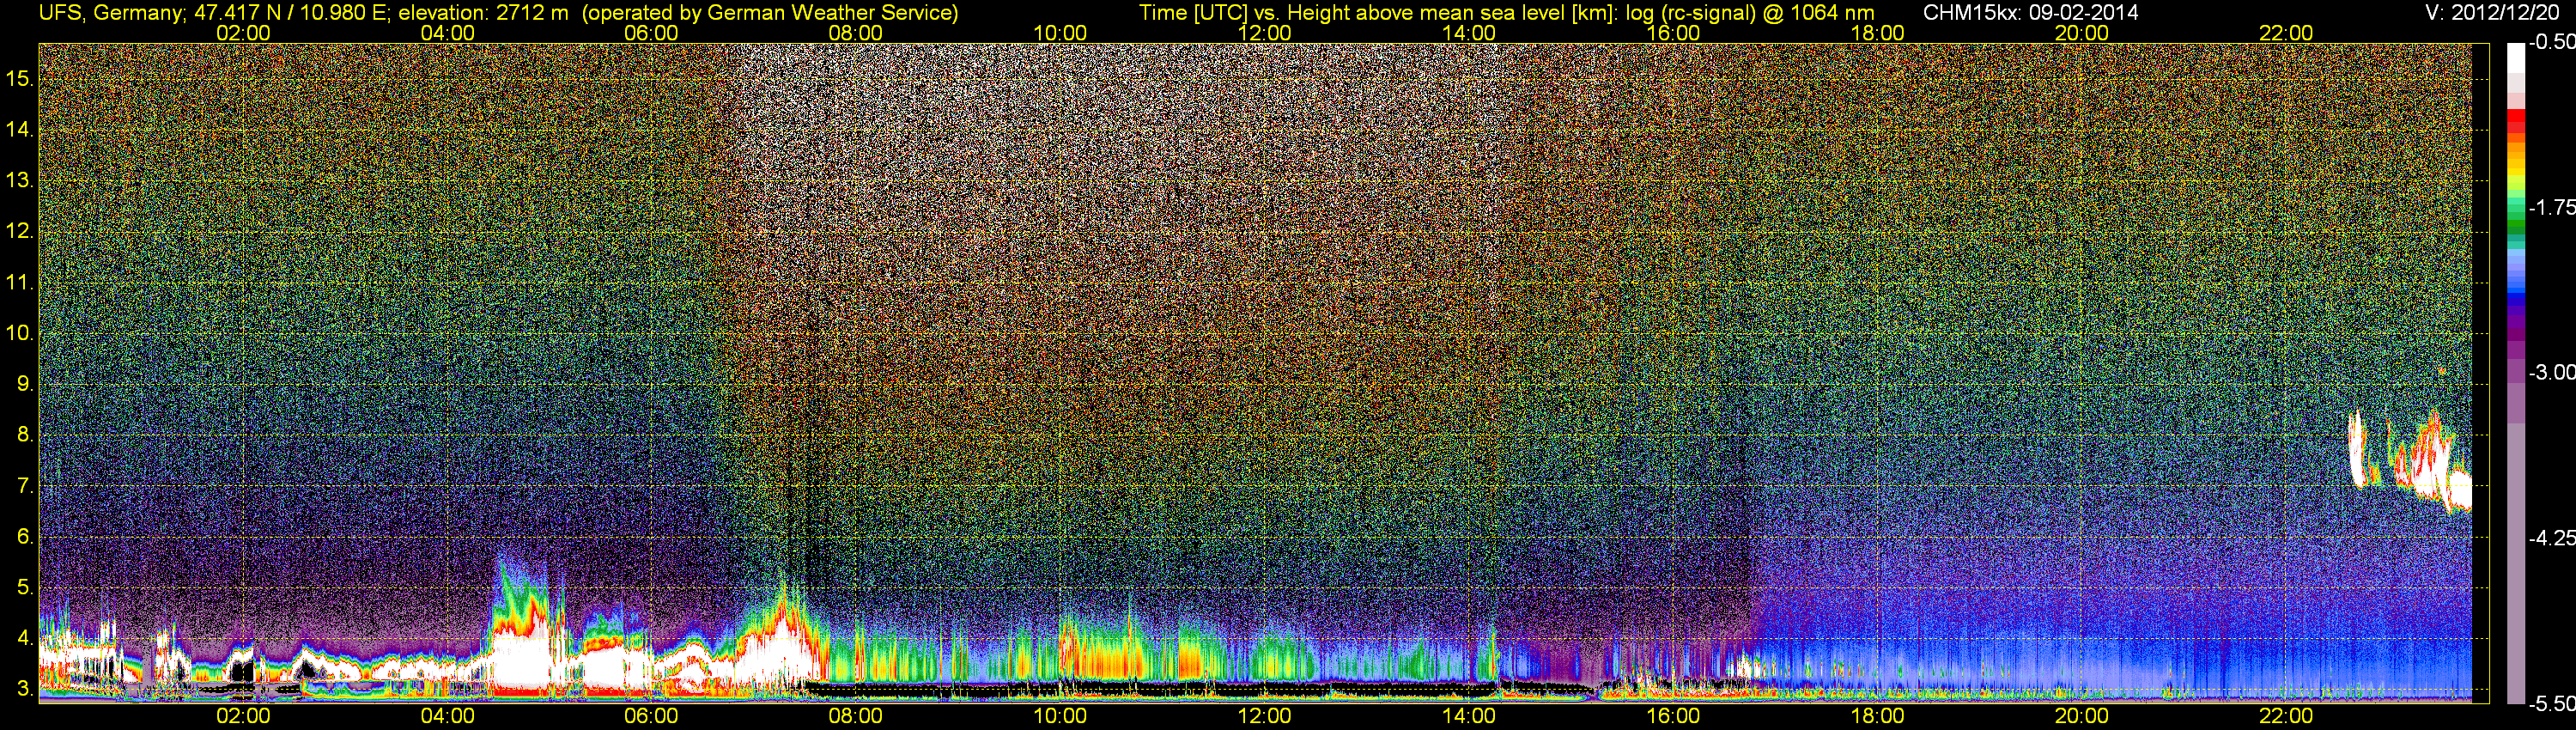Viewport: 2576px width, 730px height.
Task: Select the 22:00 marker on the bottom axis
Action: (x=2286, y=716)
